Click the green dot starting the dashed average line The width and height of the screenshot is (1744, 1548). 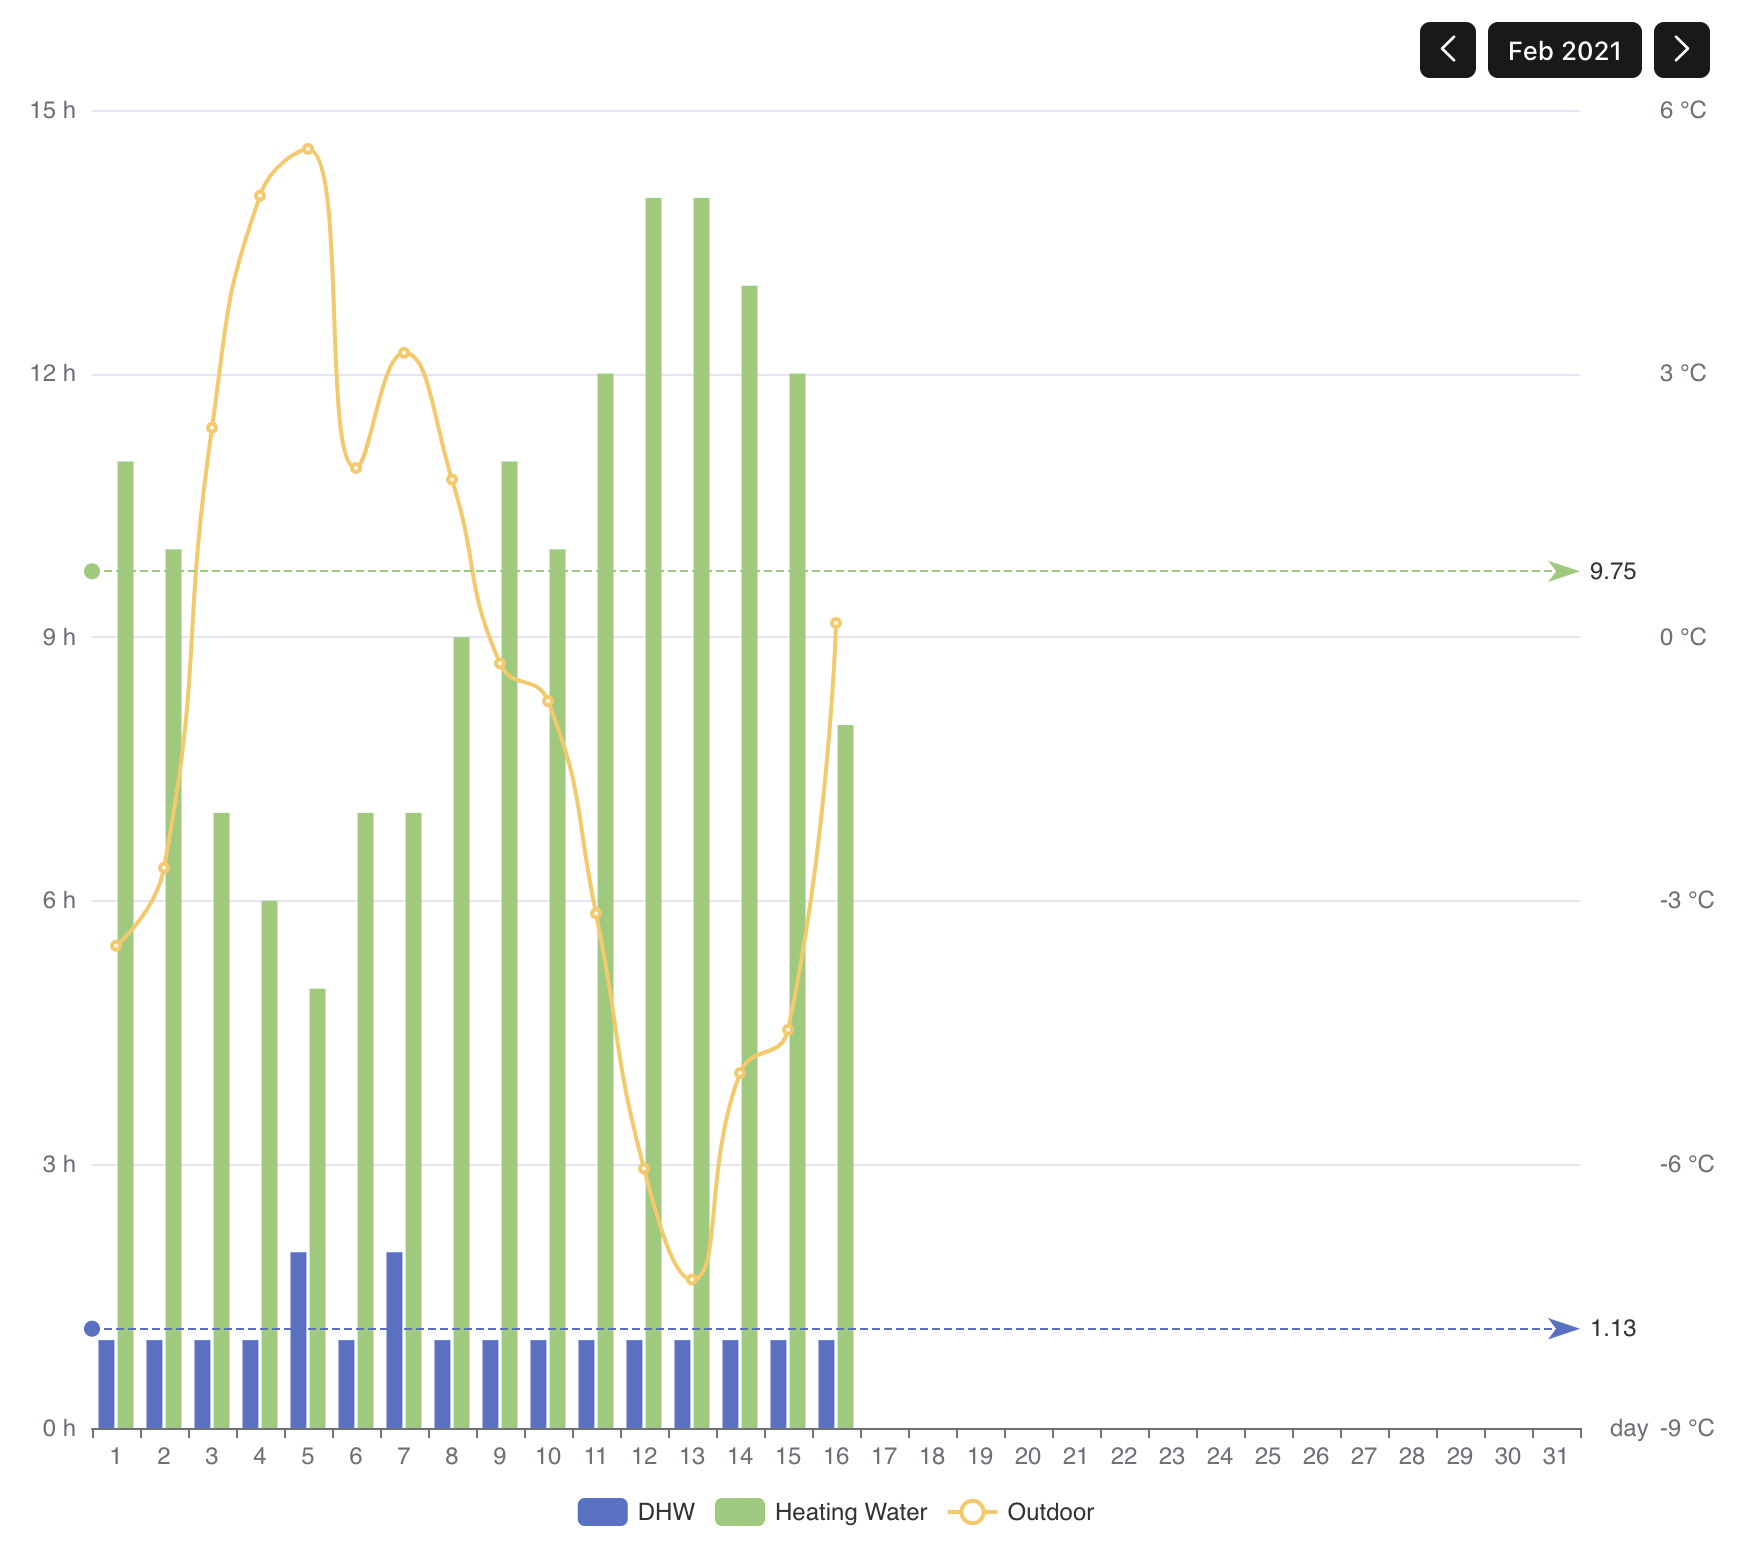[x=91, y=571]
